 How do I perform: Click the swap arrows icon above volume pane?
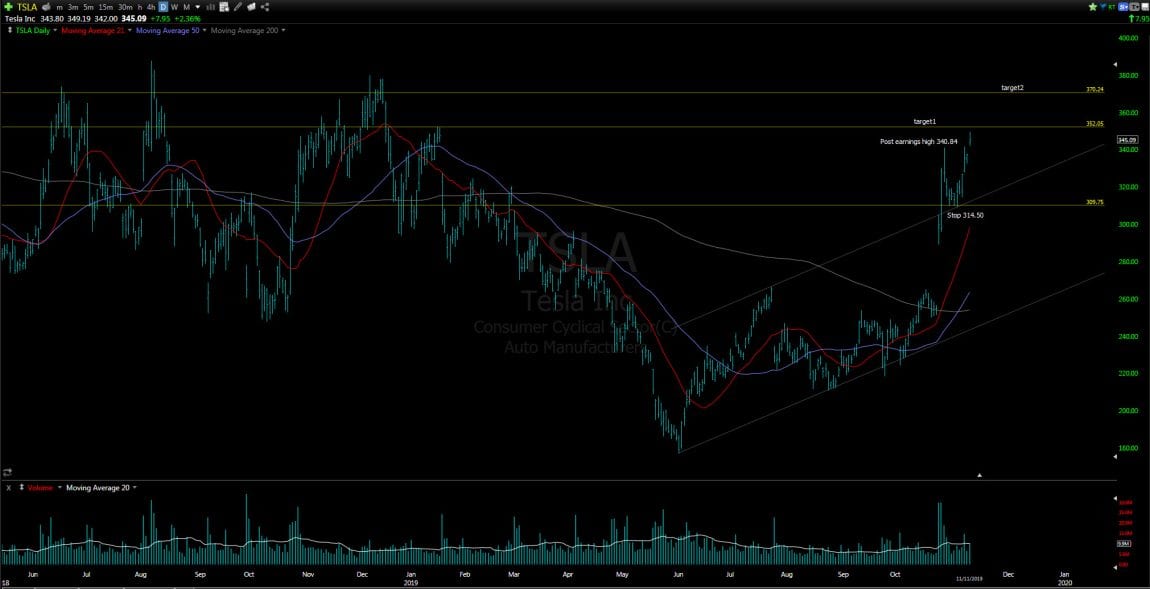7,472
